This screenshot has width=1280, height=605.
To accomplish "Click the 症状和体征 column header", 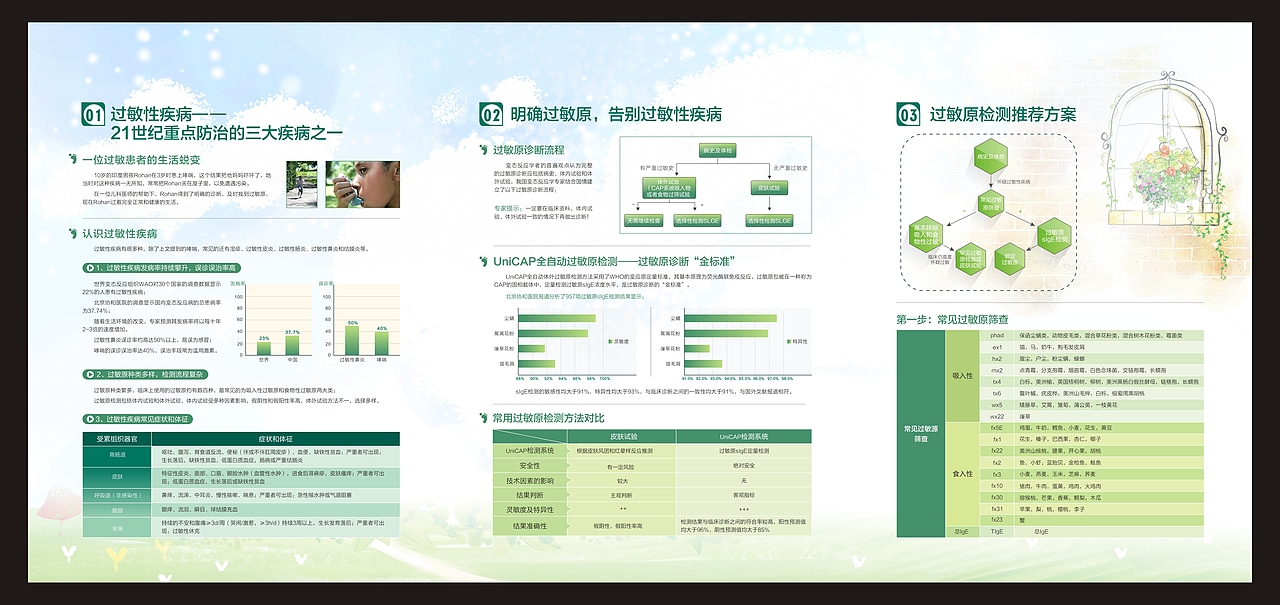I will [276, 439].
